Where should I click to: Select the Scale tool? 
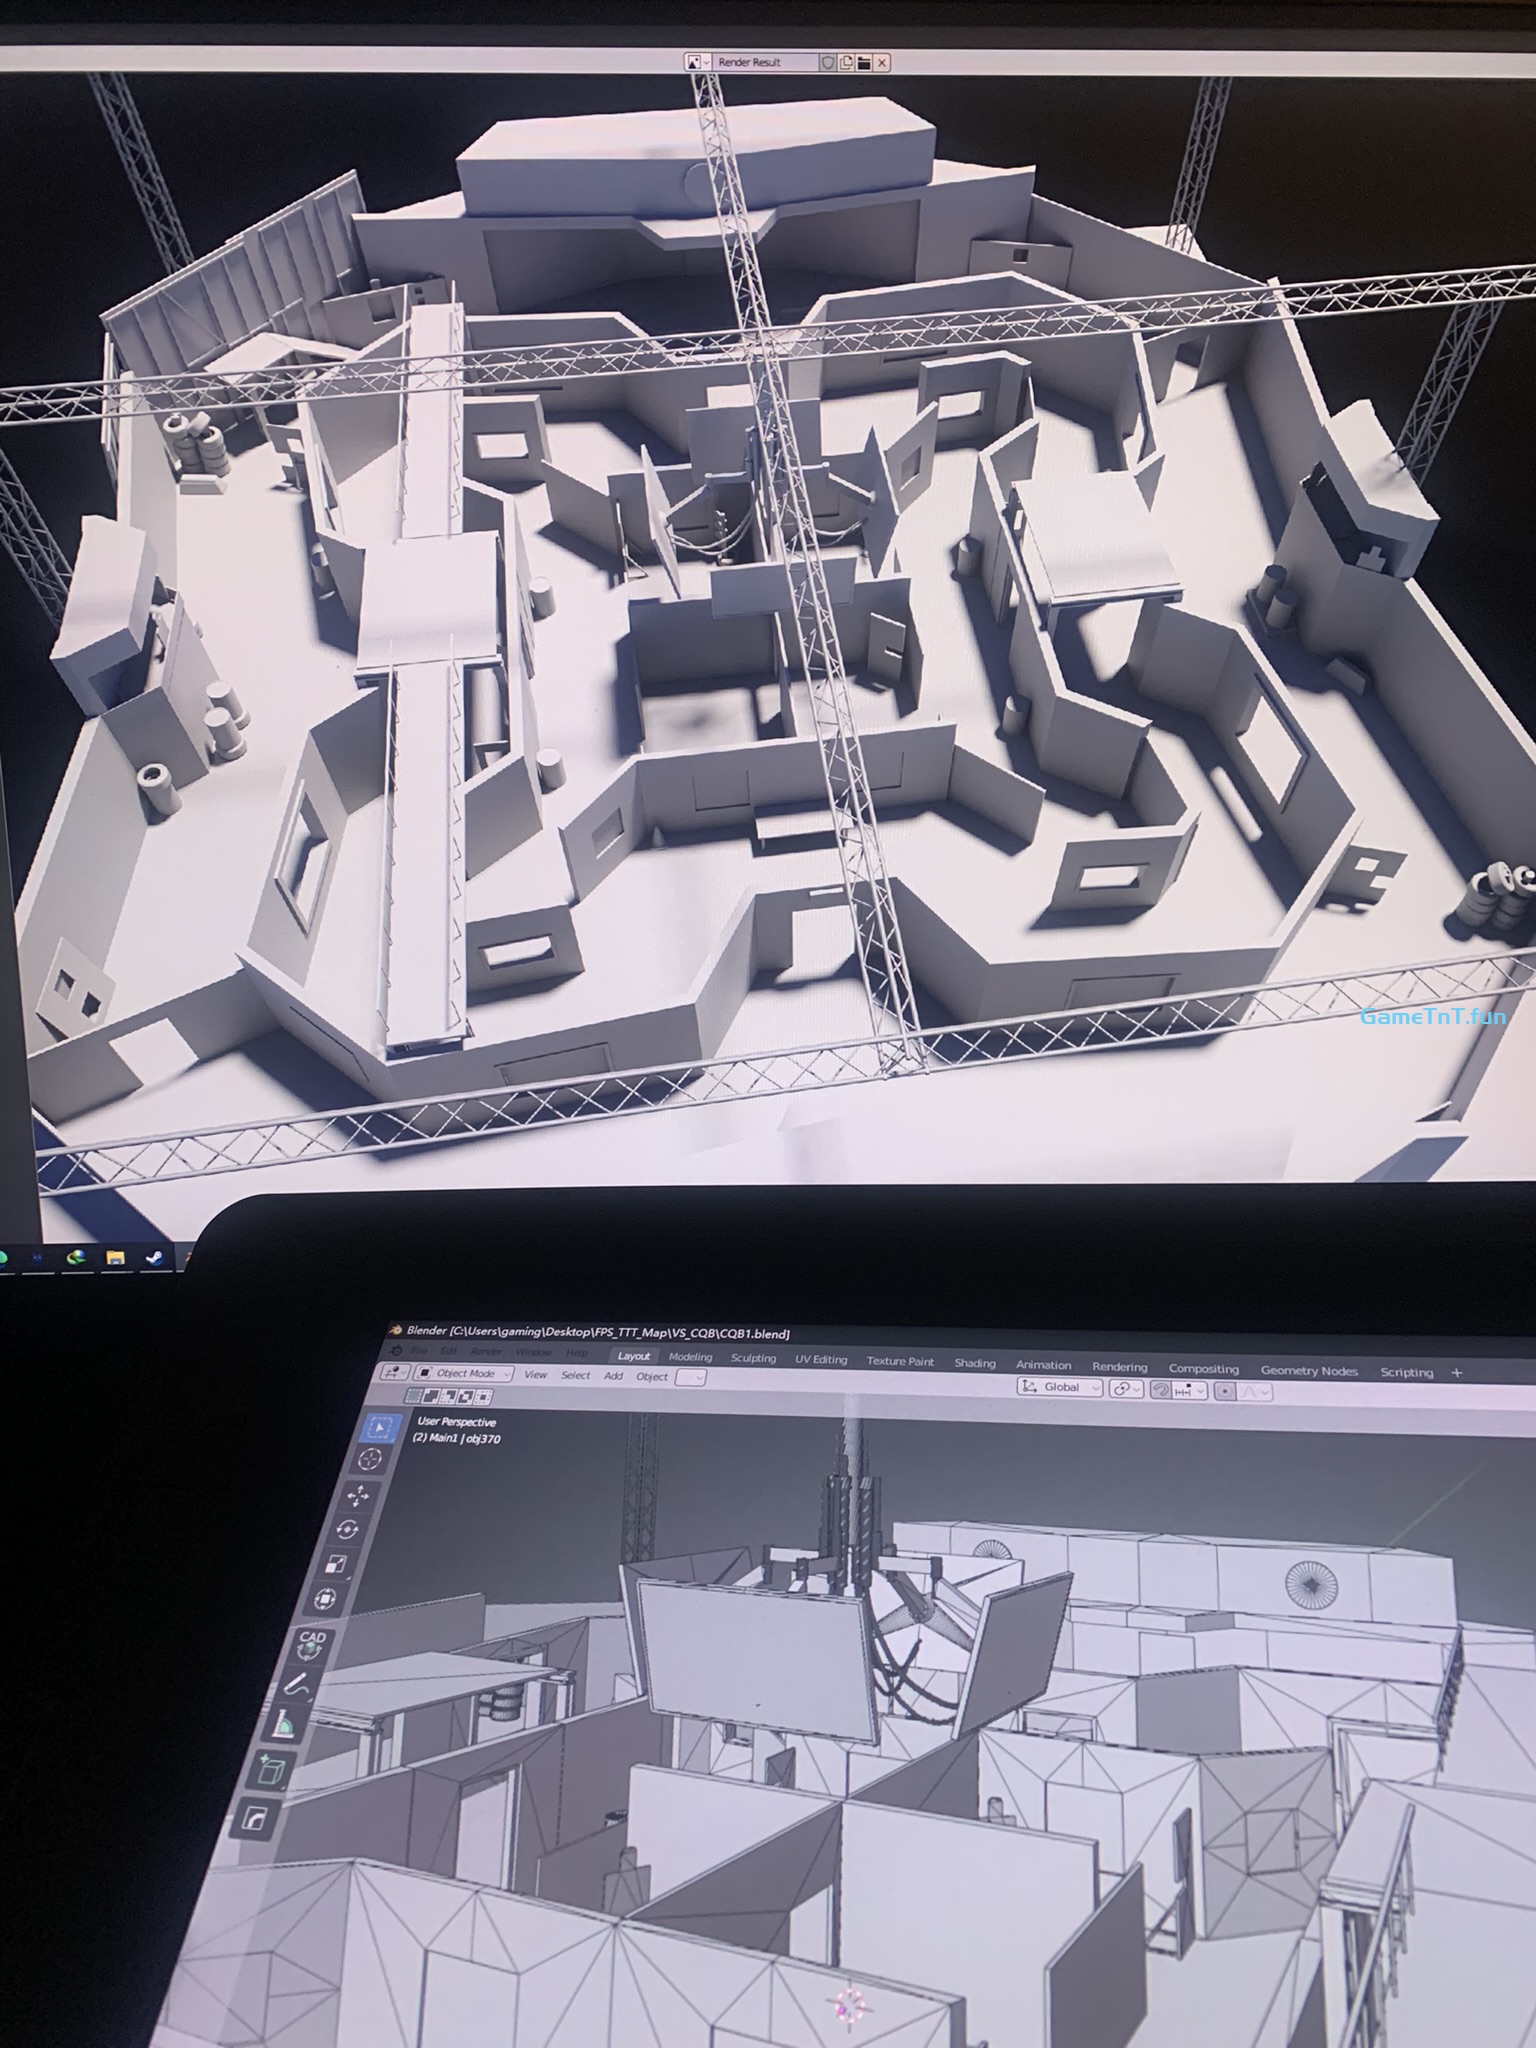(x=337, y=1565)
